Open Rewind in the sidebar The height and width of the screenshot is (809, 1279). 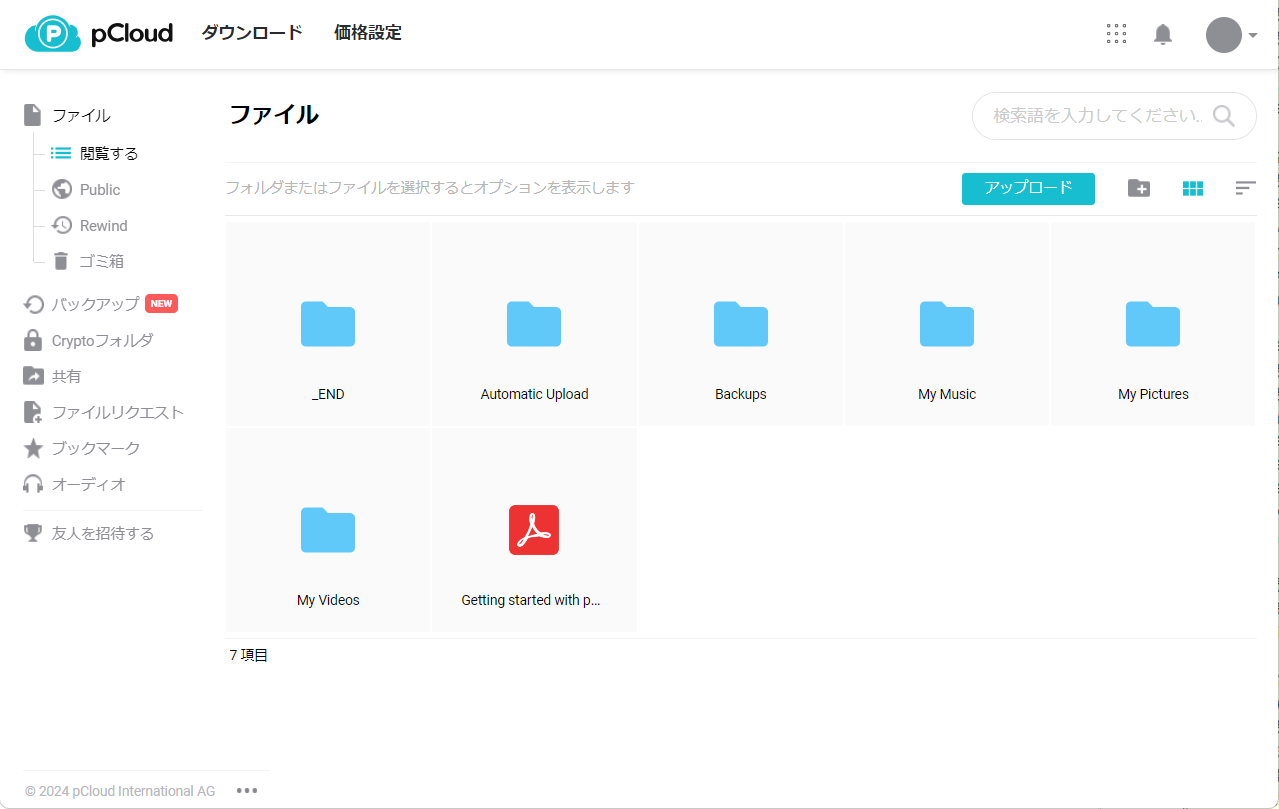(x=103, y=225)
